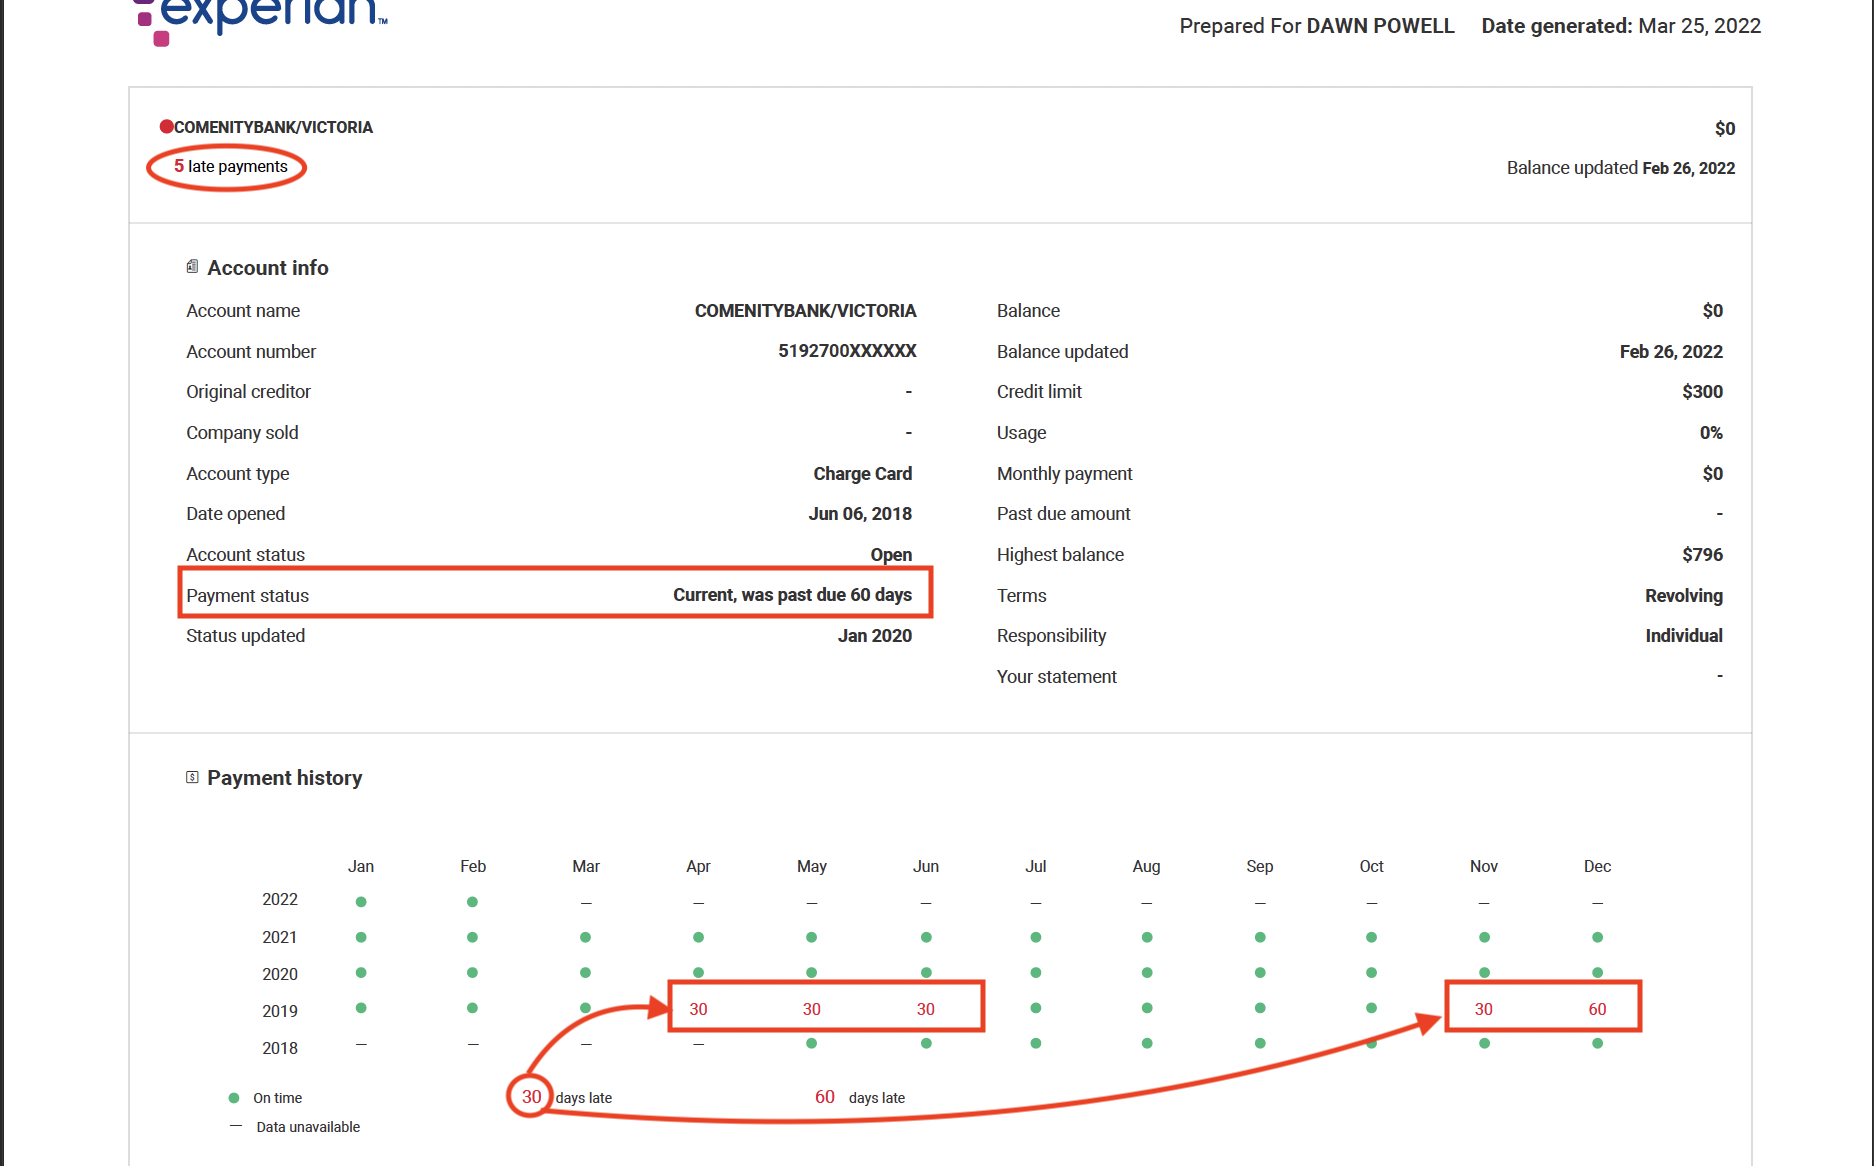Click Credit limit value $300

(x=1702, y=392)
